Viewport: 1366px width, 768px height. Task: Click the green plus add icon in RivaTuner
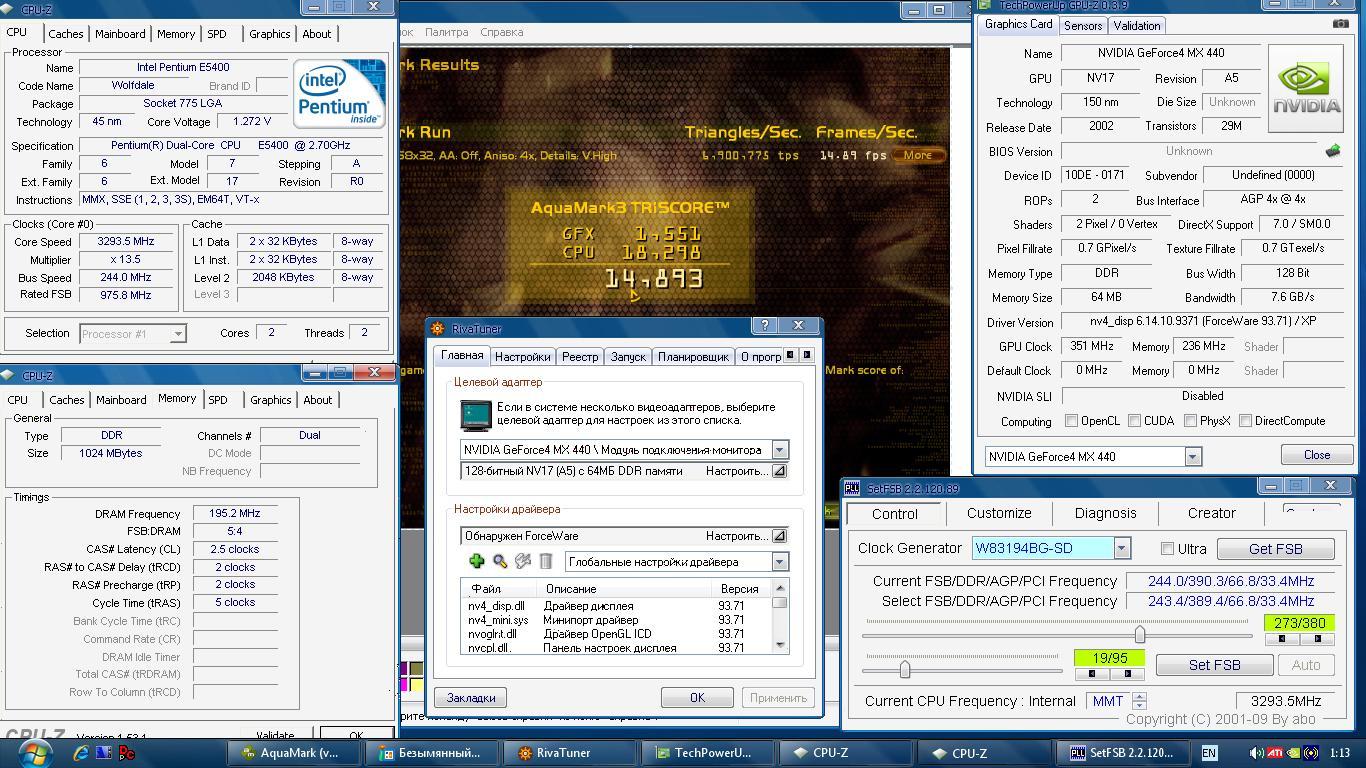477,562
